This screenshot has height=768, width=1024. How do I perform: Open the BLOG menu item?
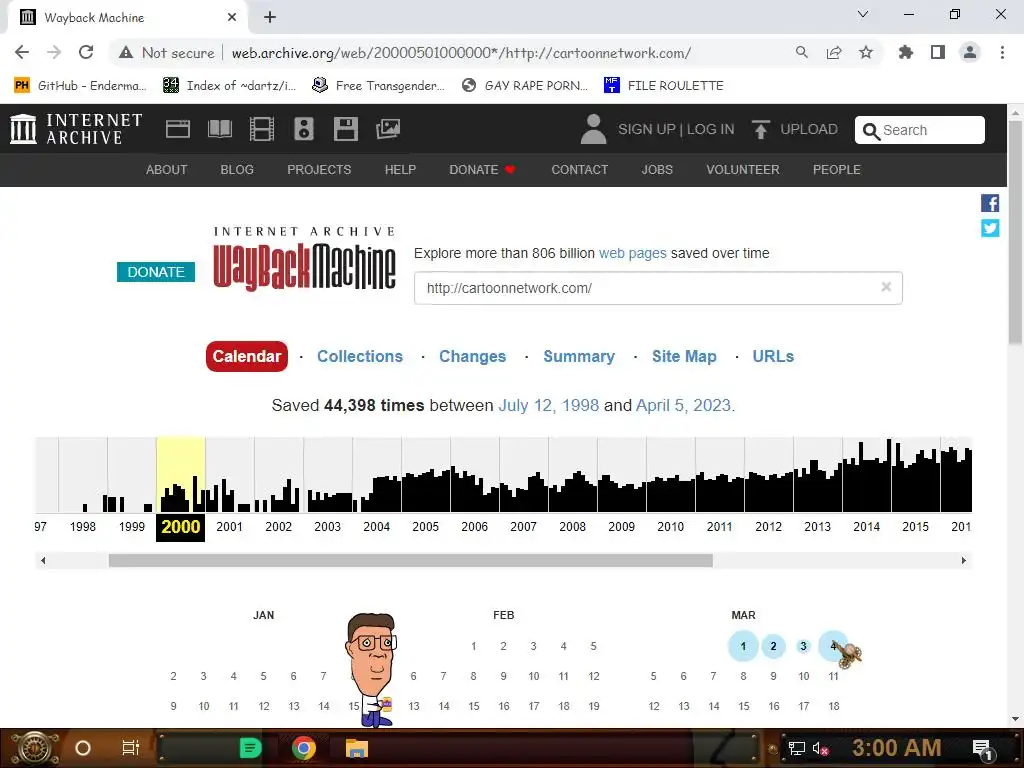(x=237, y=170)
